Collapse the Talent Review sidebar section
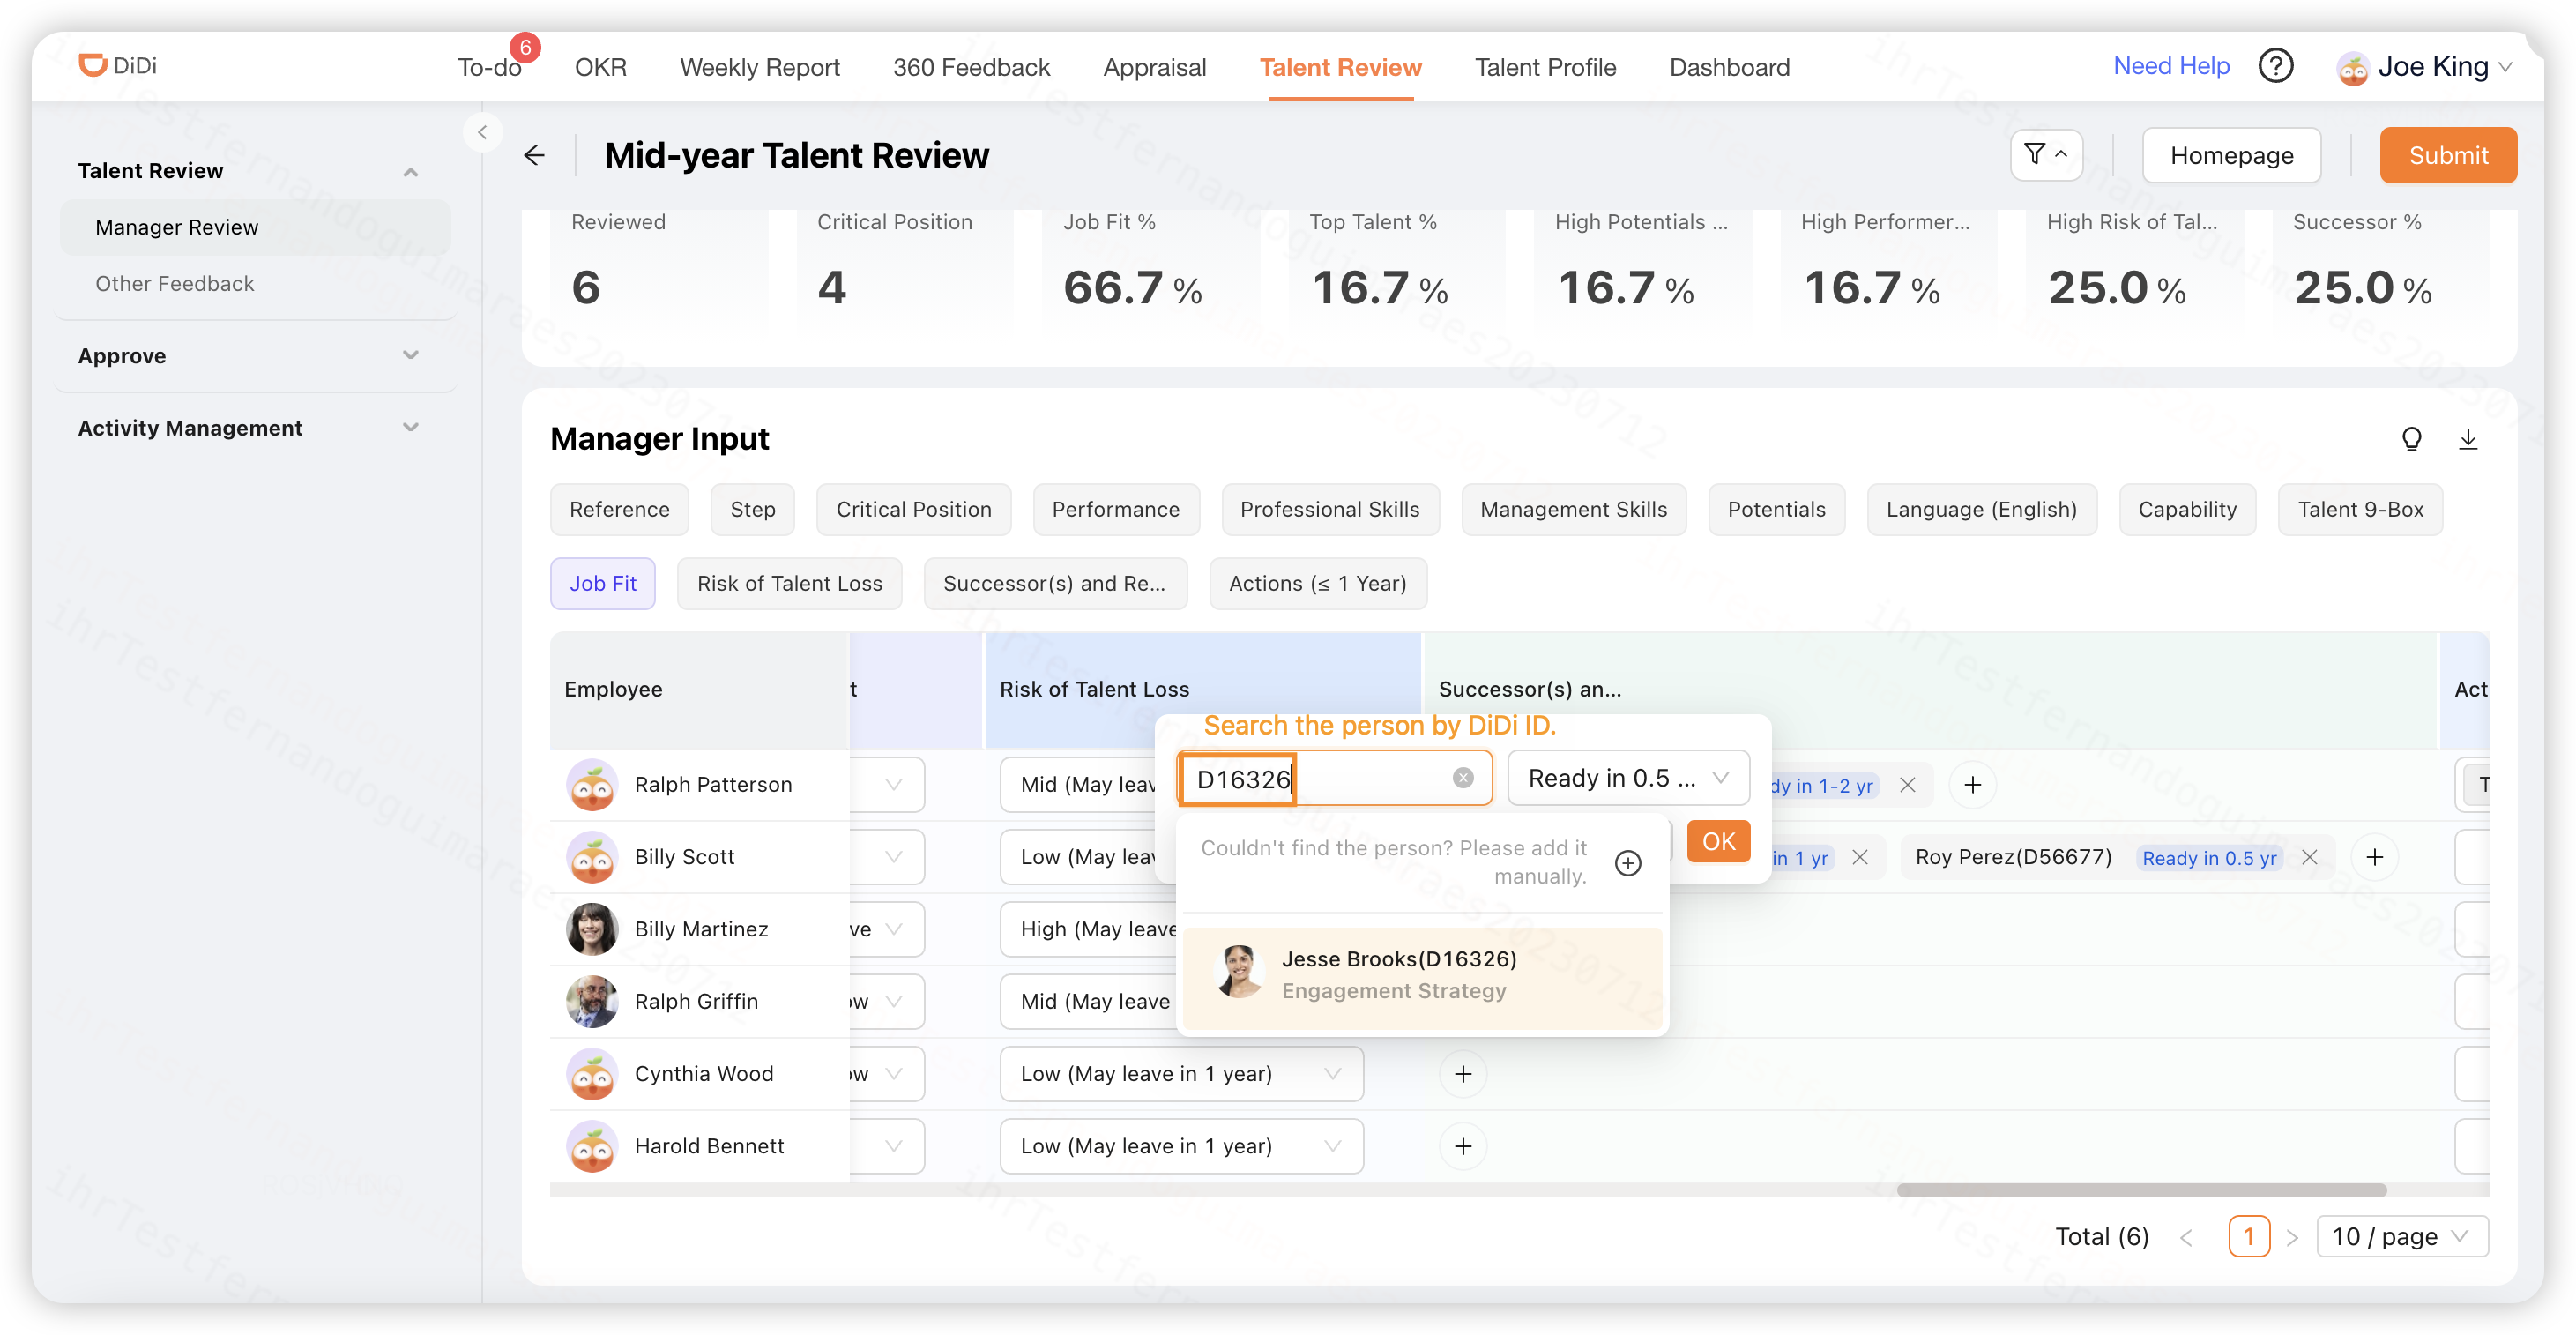The height and width of the screenshot is (1335, 2576). pos(410,171)
